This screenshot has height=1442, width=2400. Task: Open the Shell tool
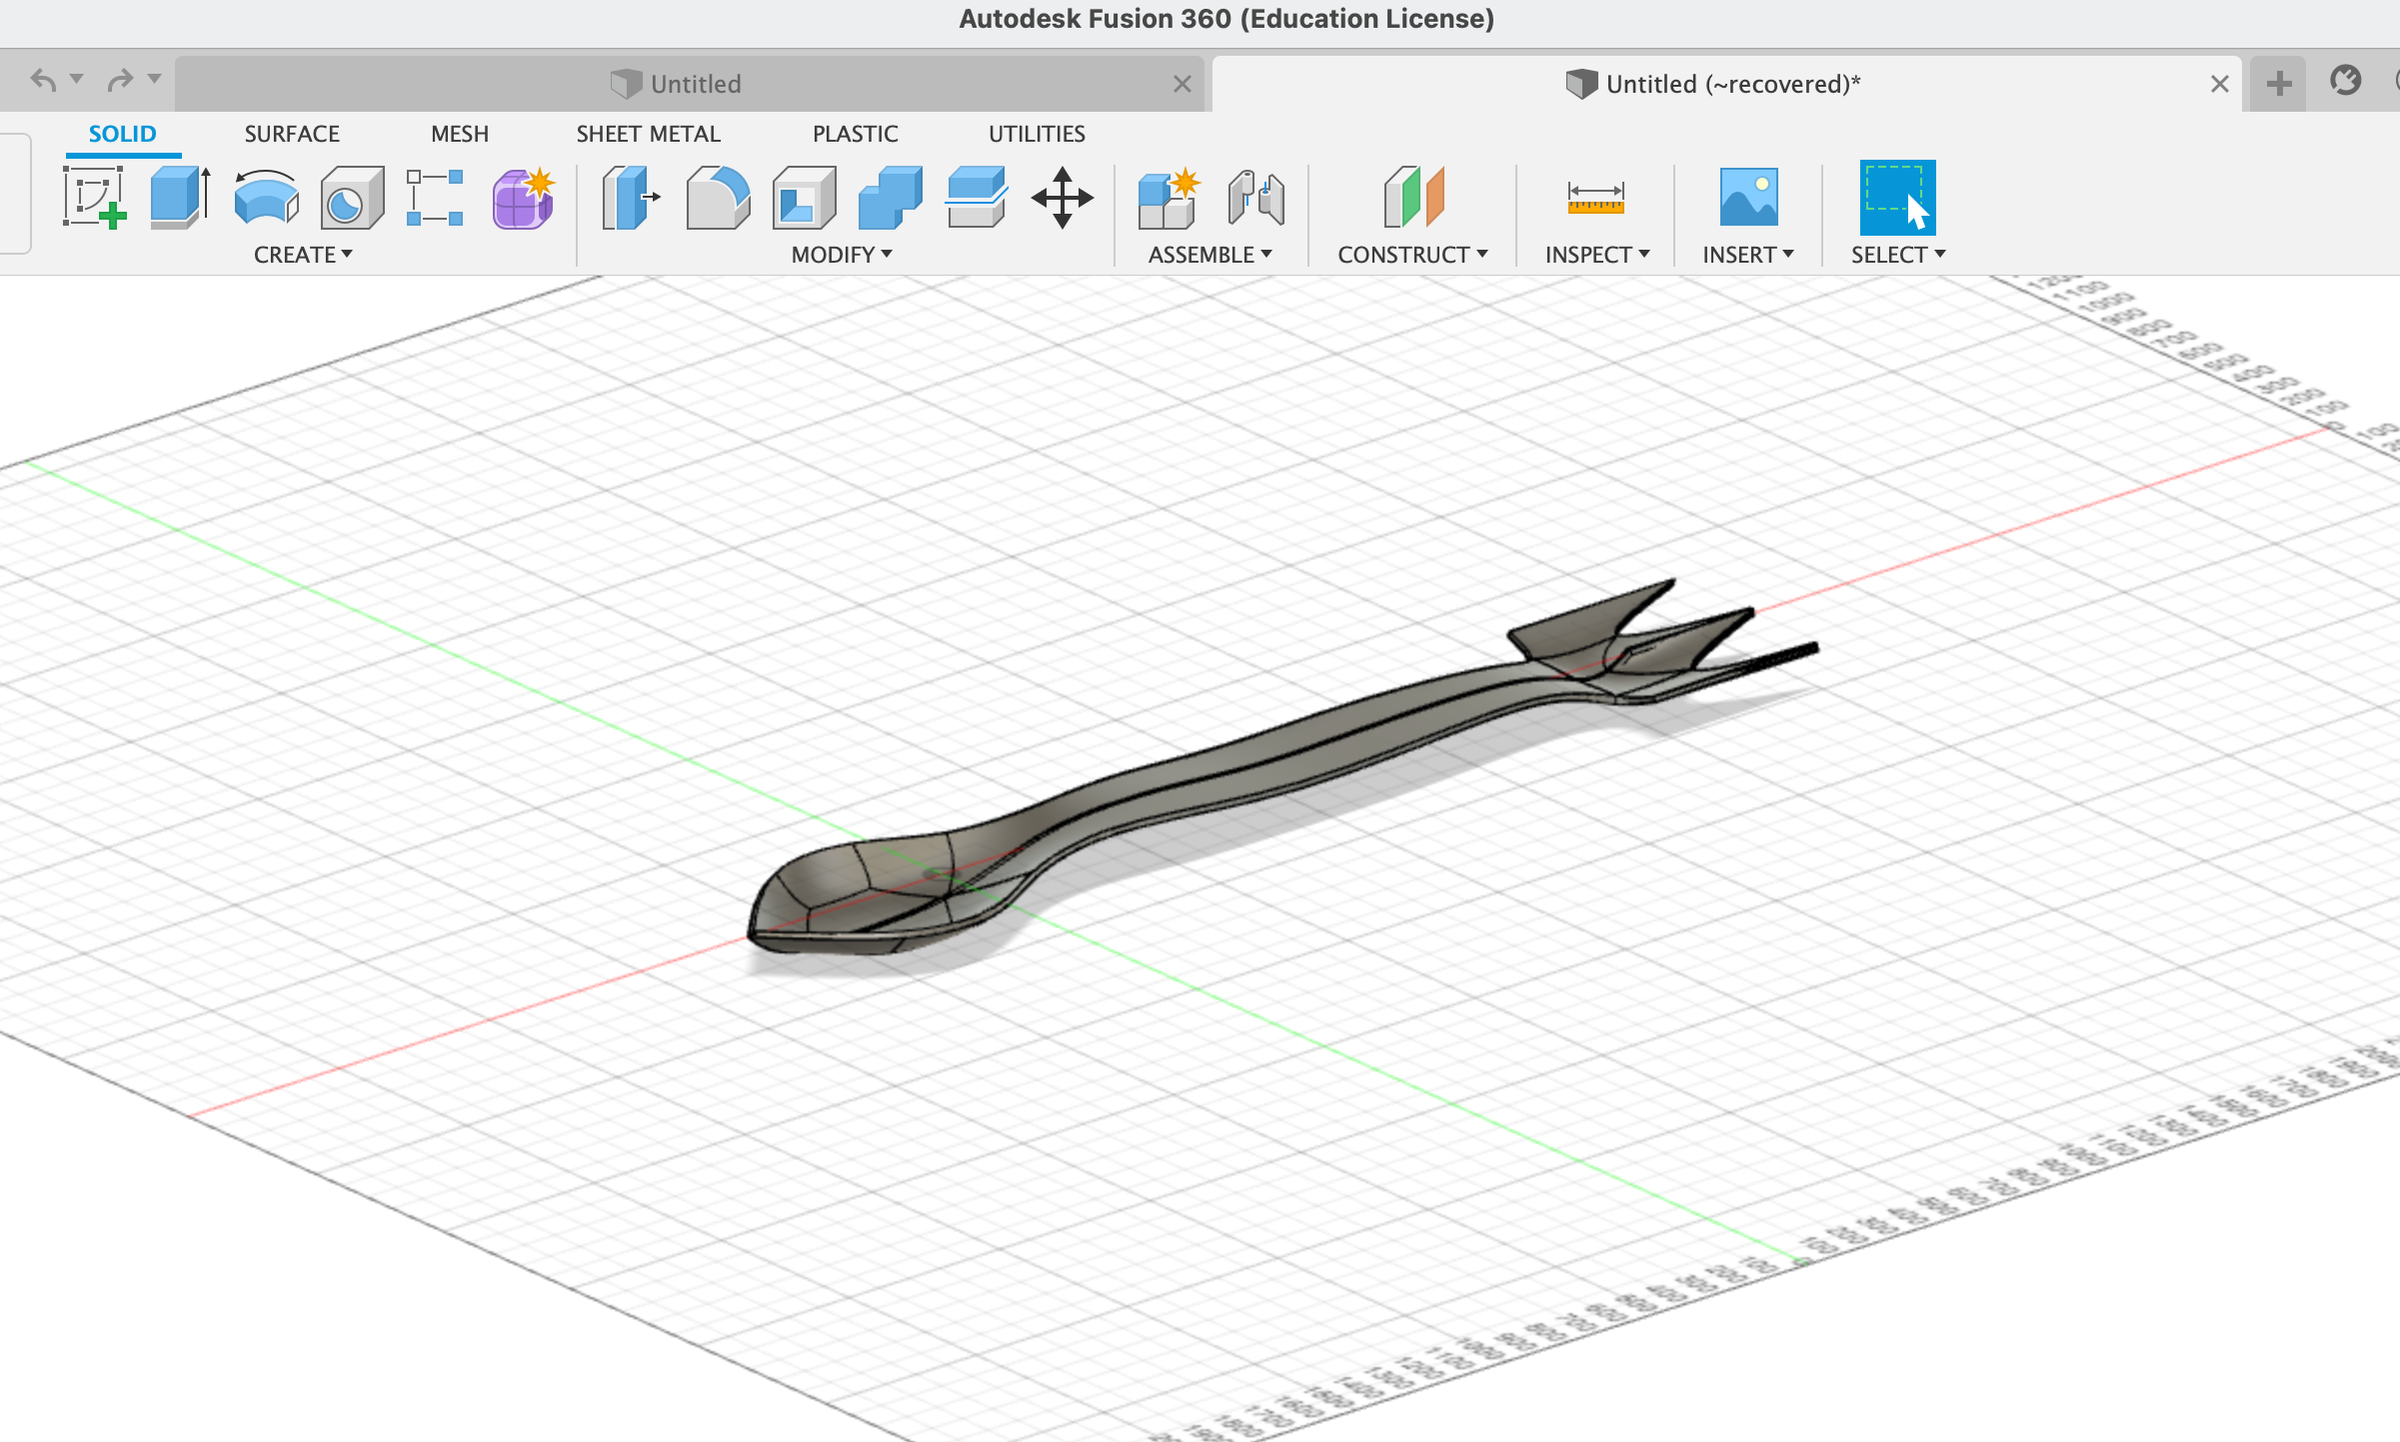coord(803,197)
